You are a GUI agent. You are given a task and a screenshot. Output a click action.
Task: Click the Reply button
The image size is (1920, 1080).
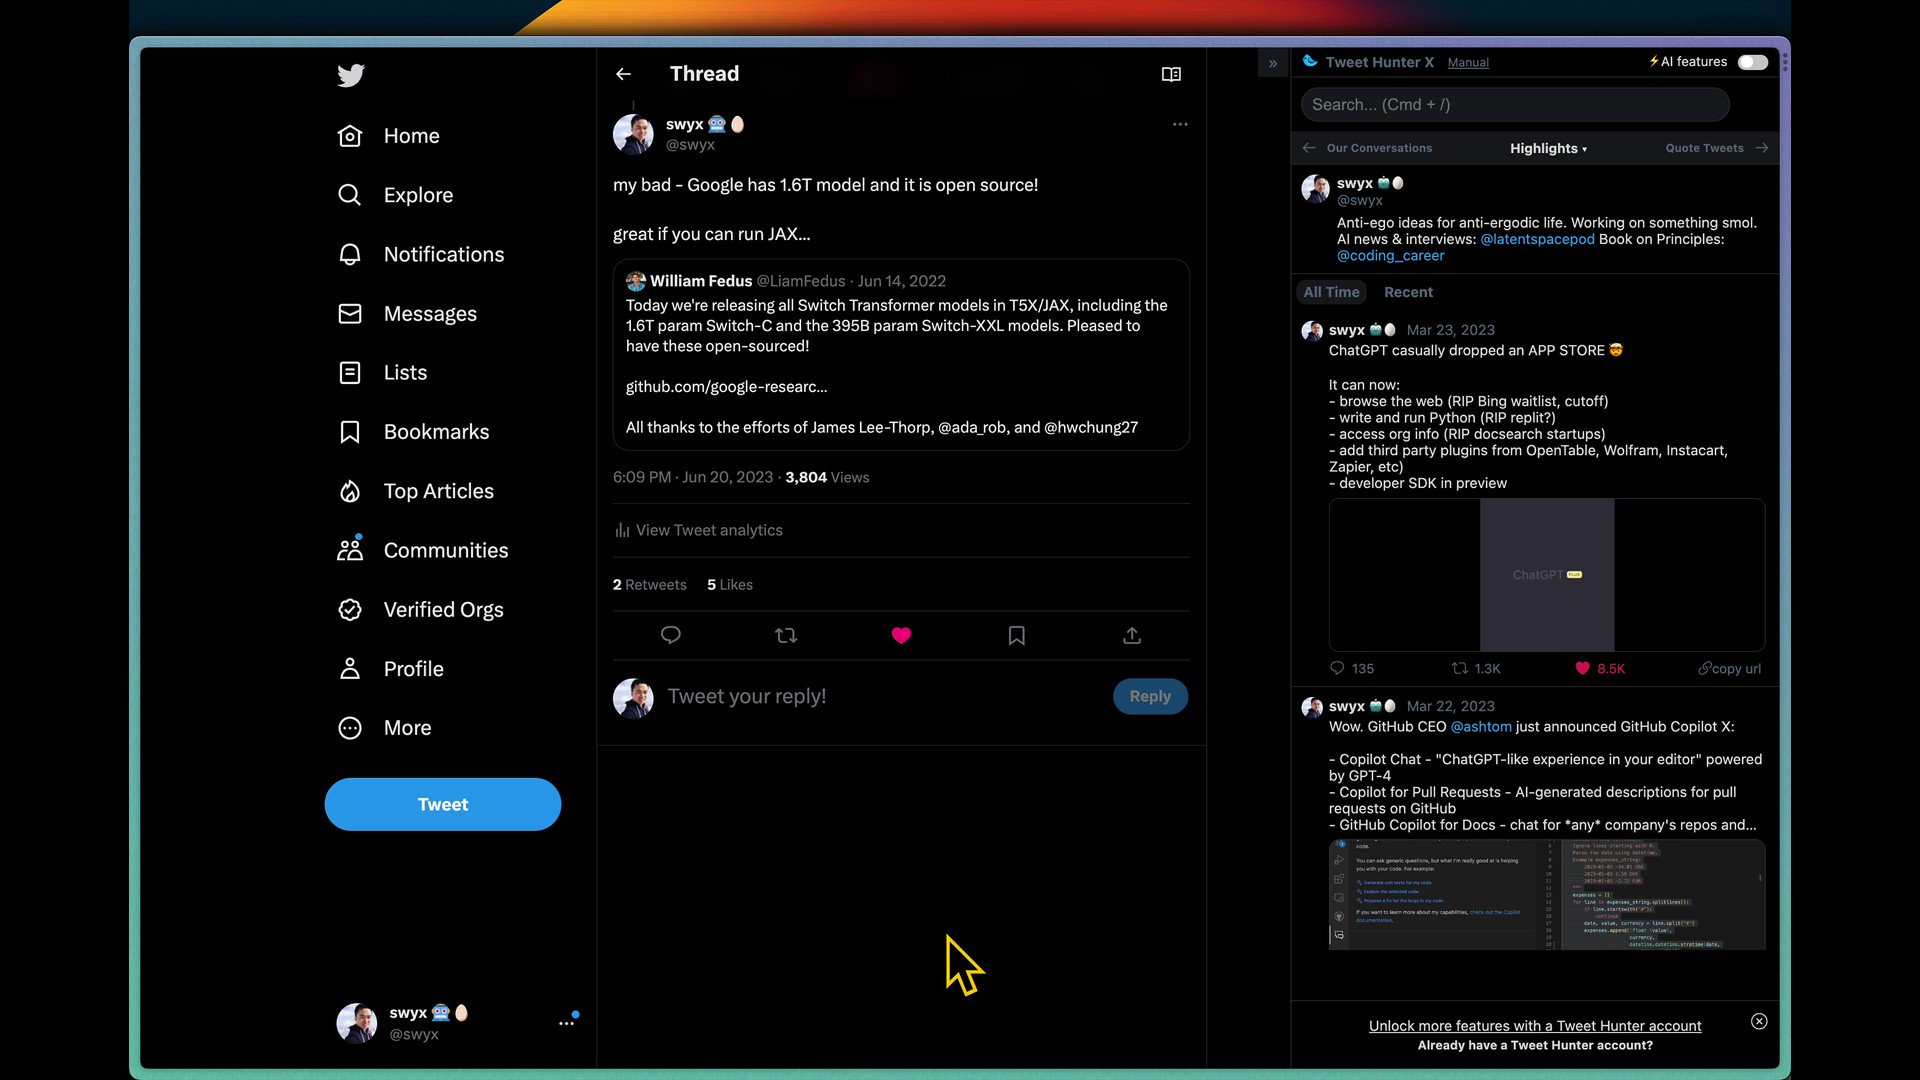pos(1150,697)
